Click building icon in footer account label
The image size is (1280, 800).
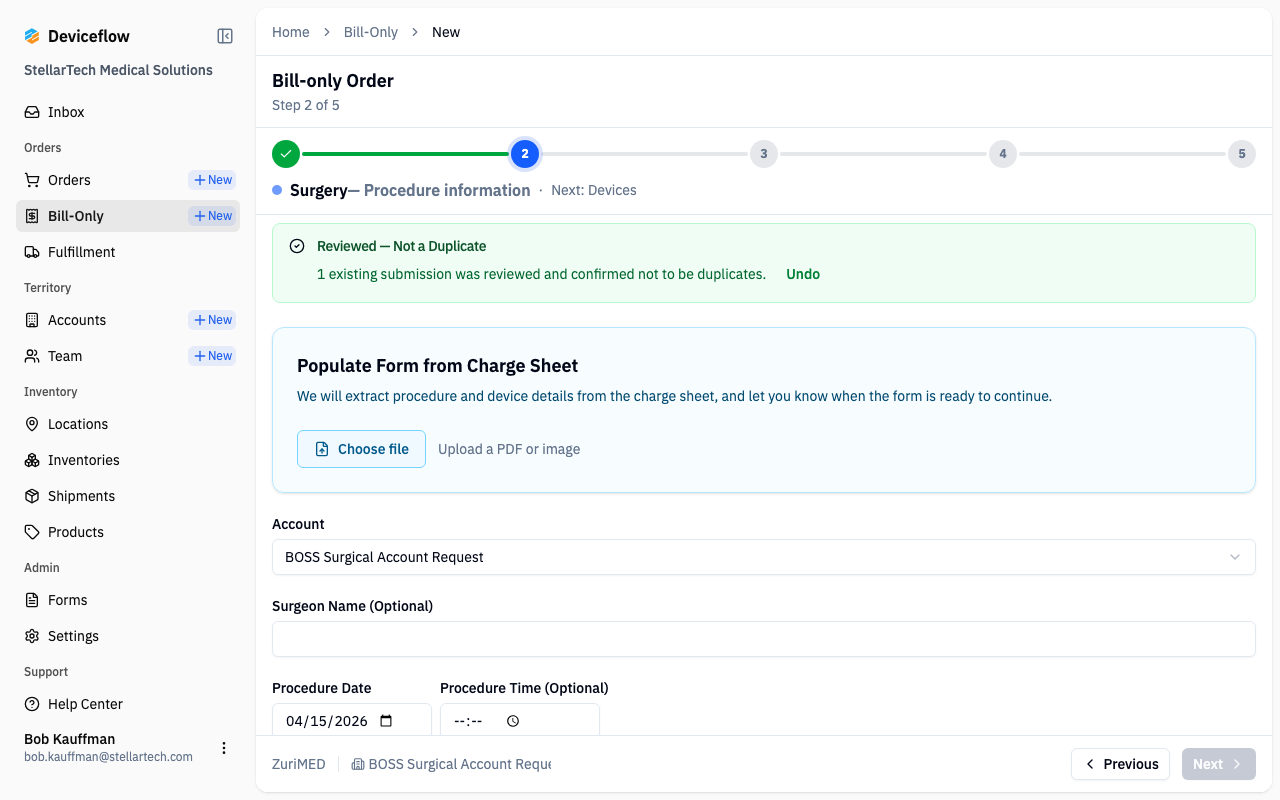pyautogui.click(x=357, y=764)
